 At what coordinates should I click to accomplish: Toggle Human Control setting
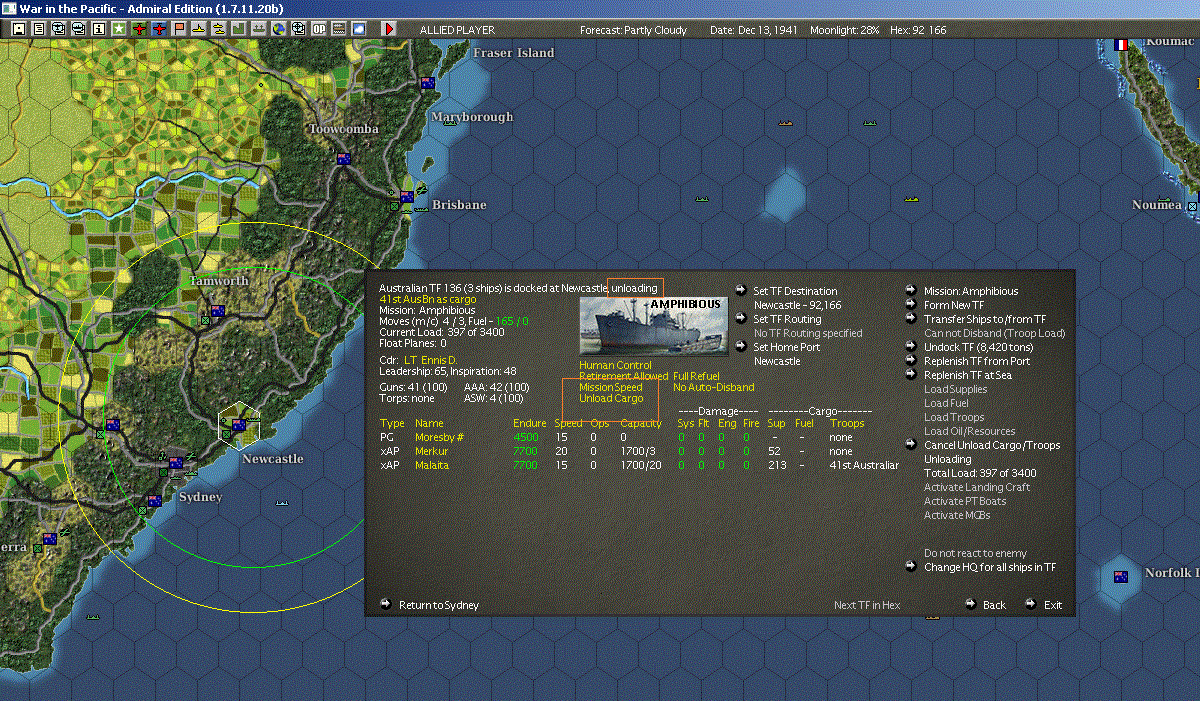point(615,366)
